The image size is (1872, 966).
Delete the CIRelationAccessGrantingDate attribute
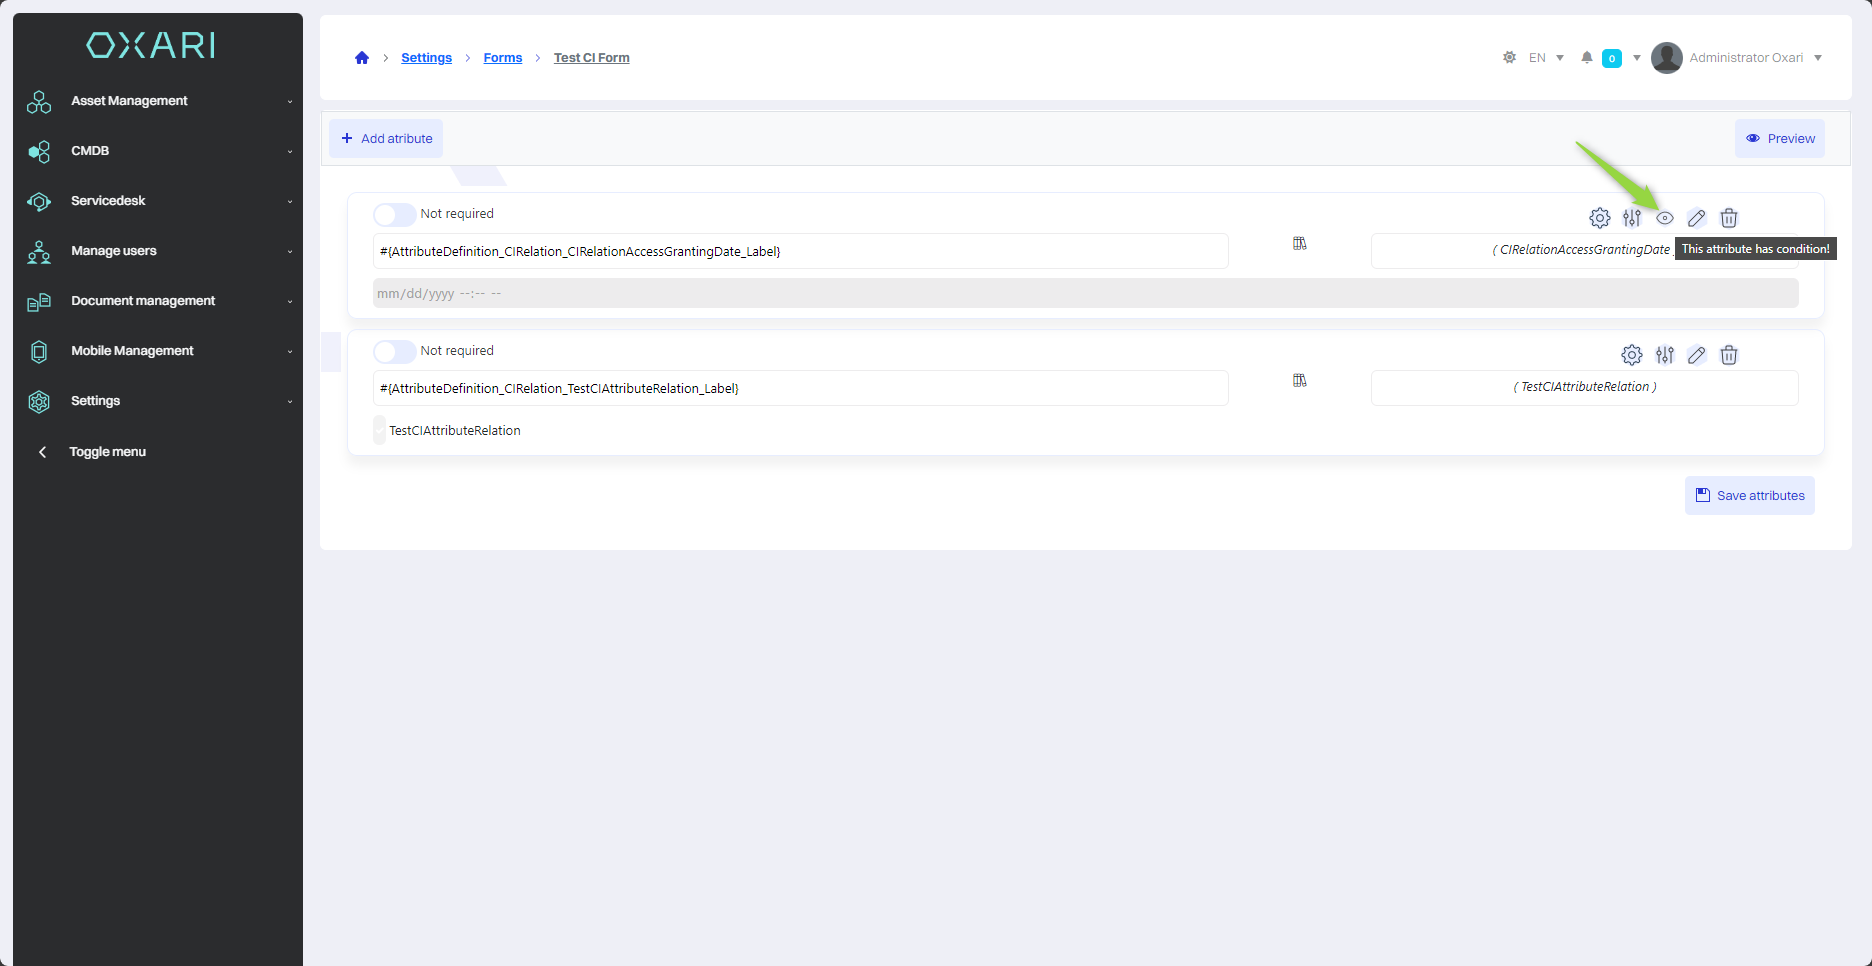(1729, 218)
